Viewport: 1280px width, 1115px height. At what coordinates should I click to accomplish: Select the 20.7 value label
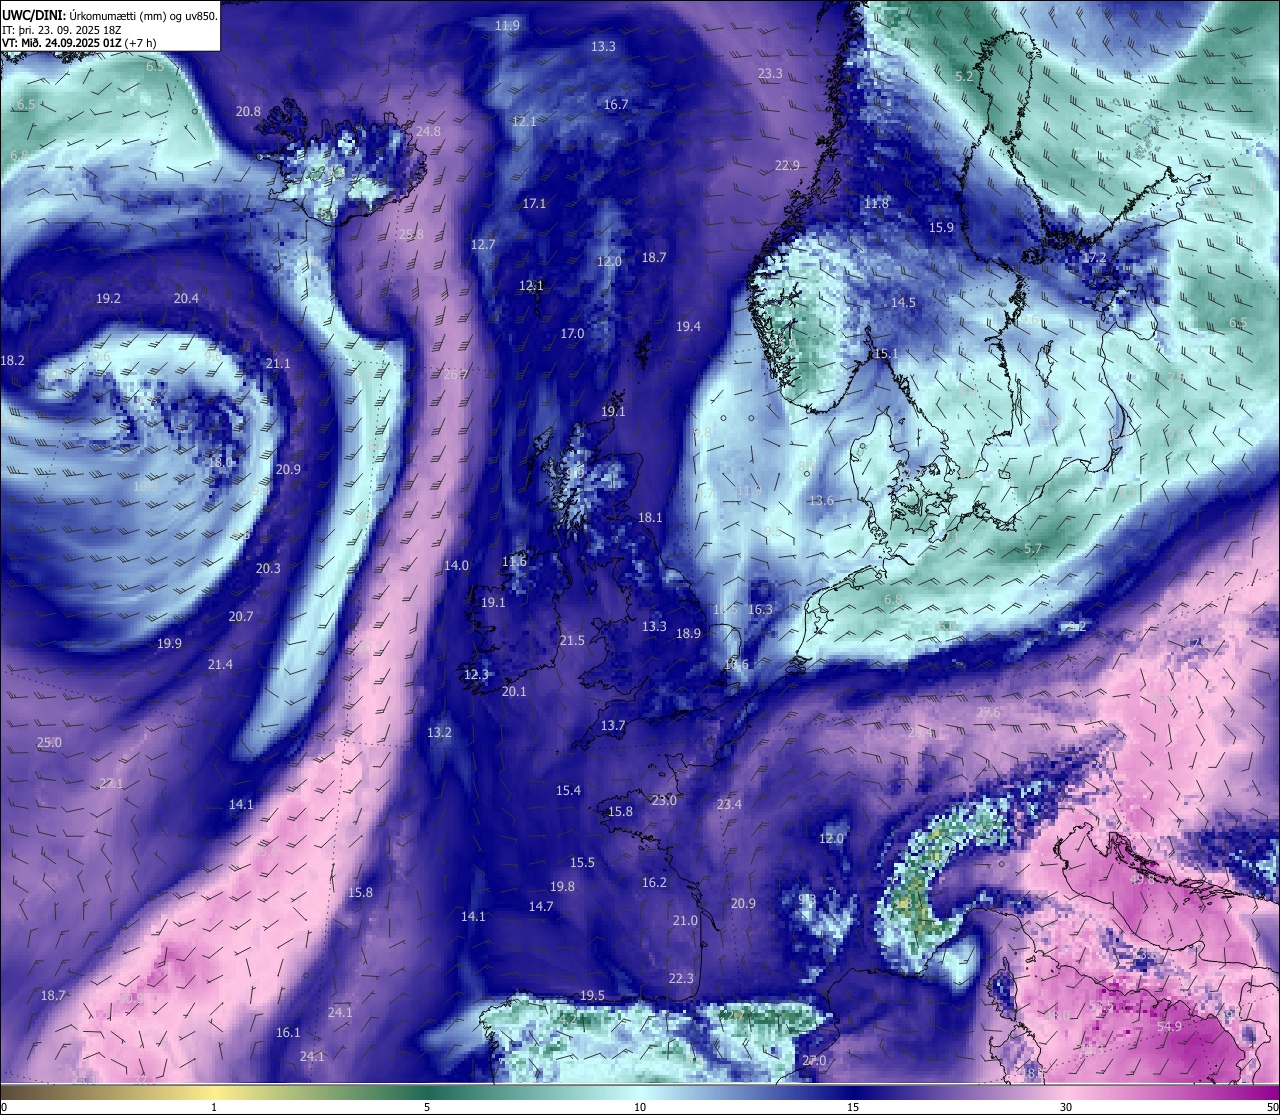(x=240, y=616)
